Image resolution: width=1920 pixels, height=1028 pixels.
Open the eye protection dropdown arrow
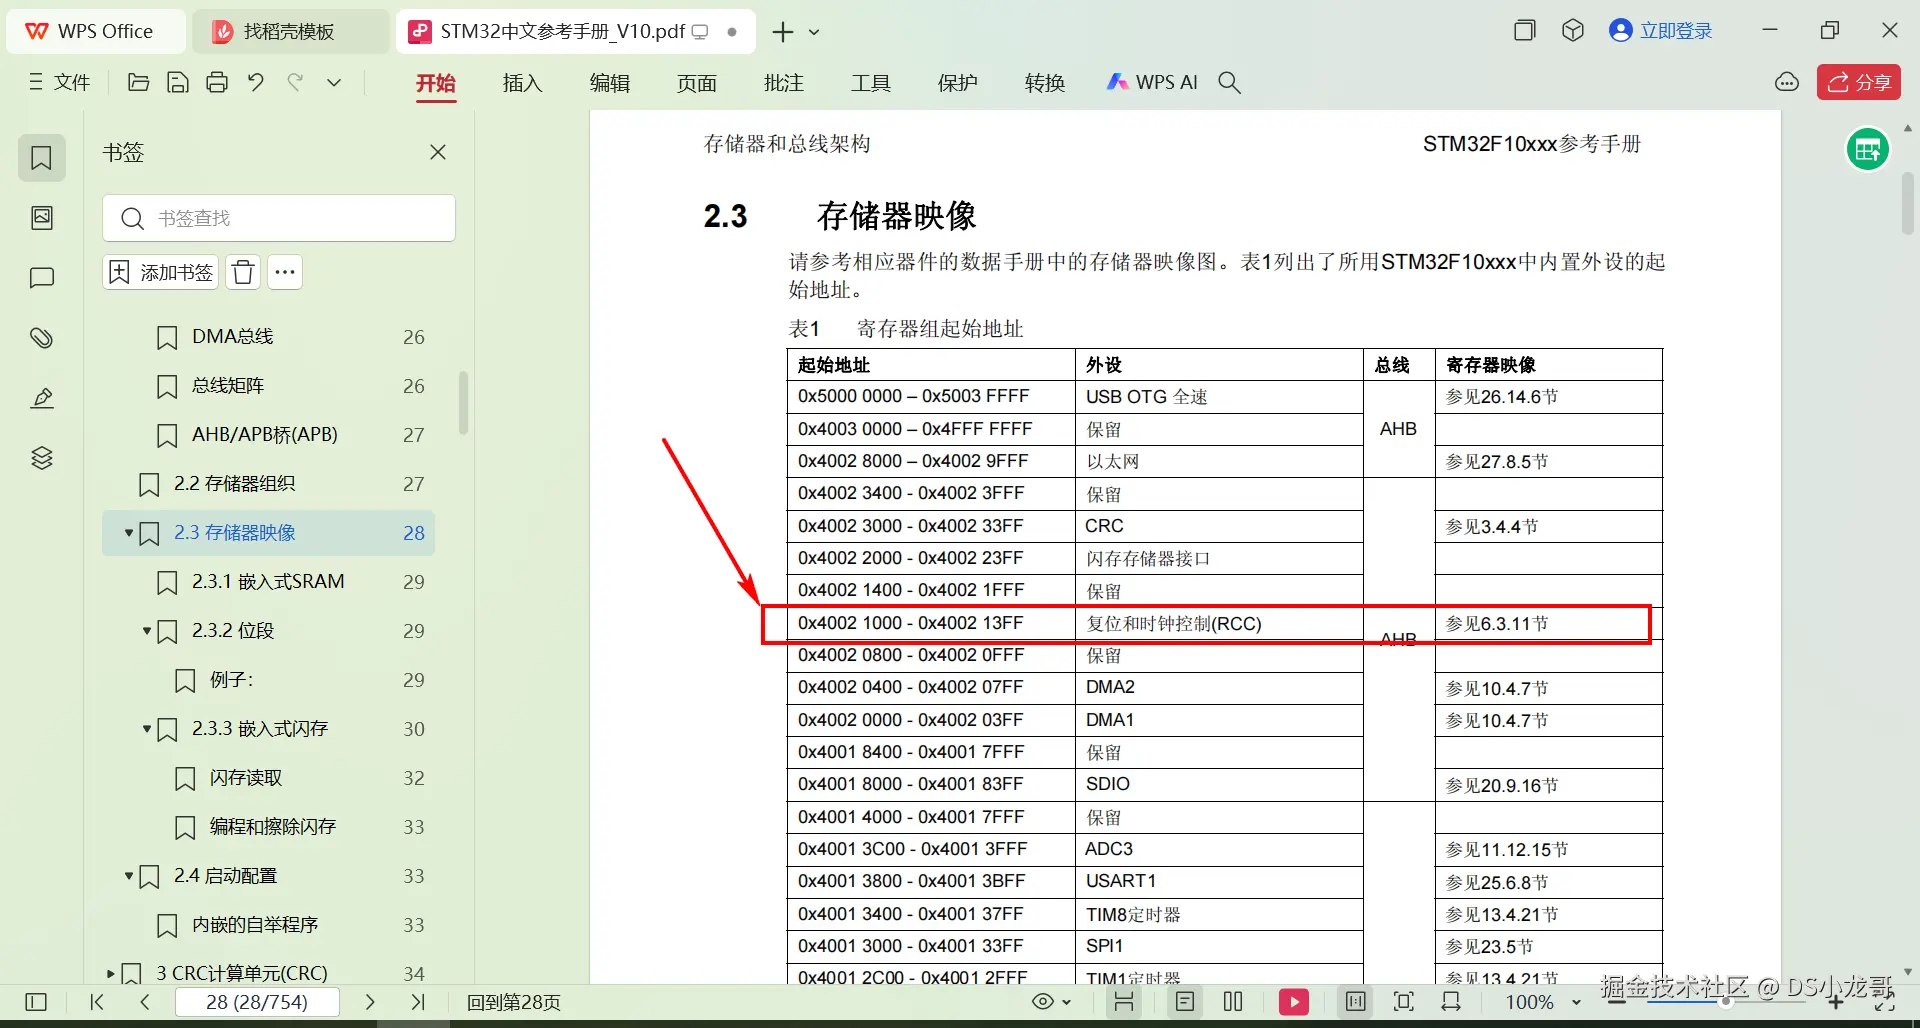[x=1067, y=1002]
